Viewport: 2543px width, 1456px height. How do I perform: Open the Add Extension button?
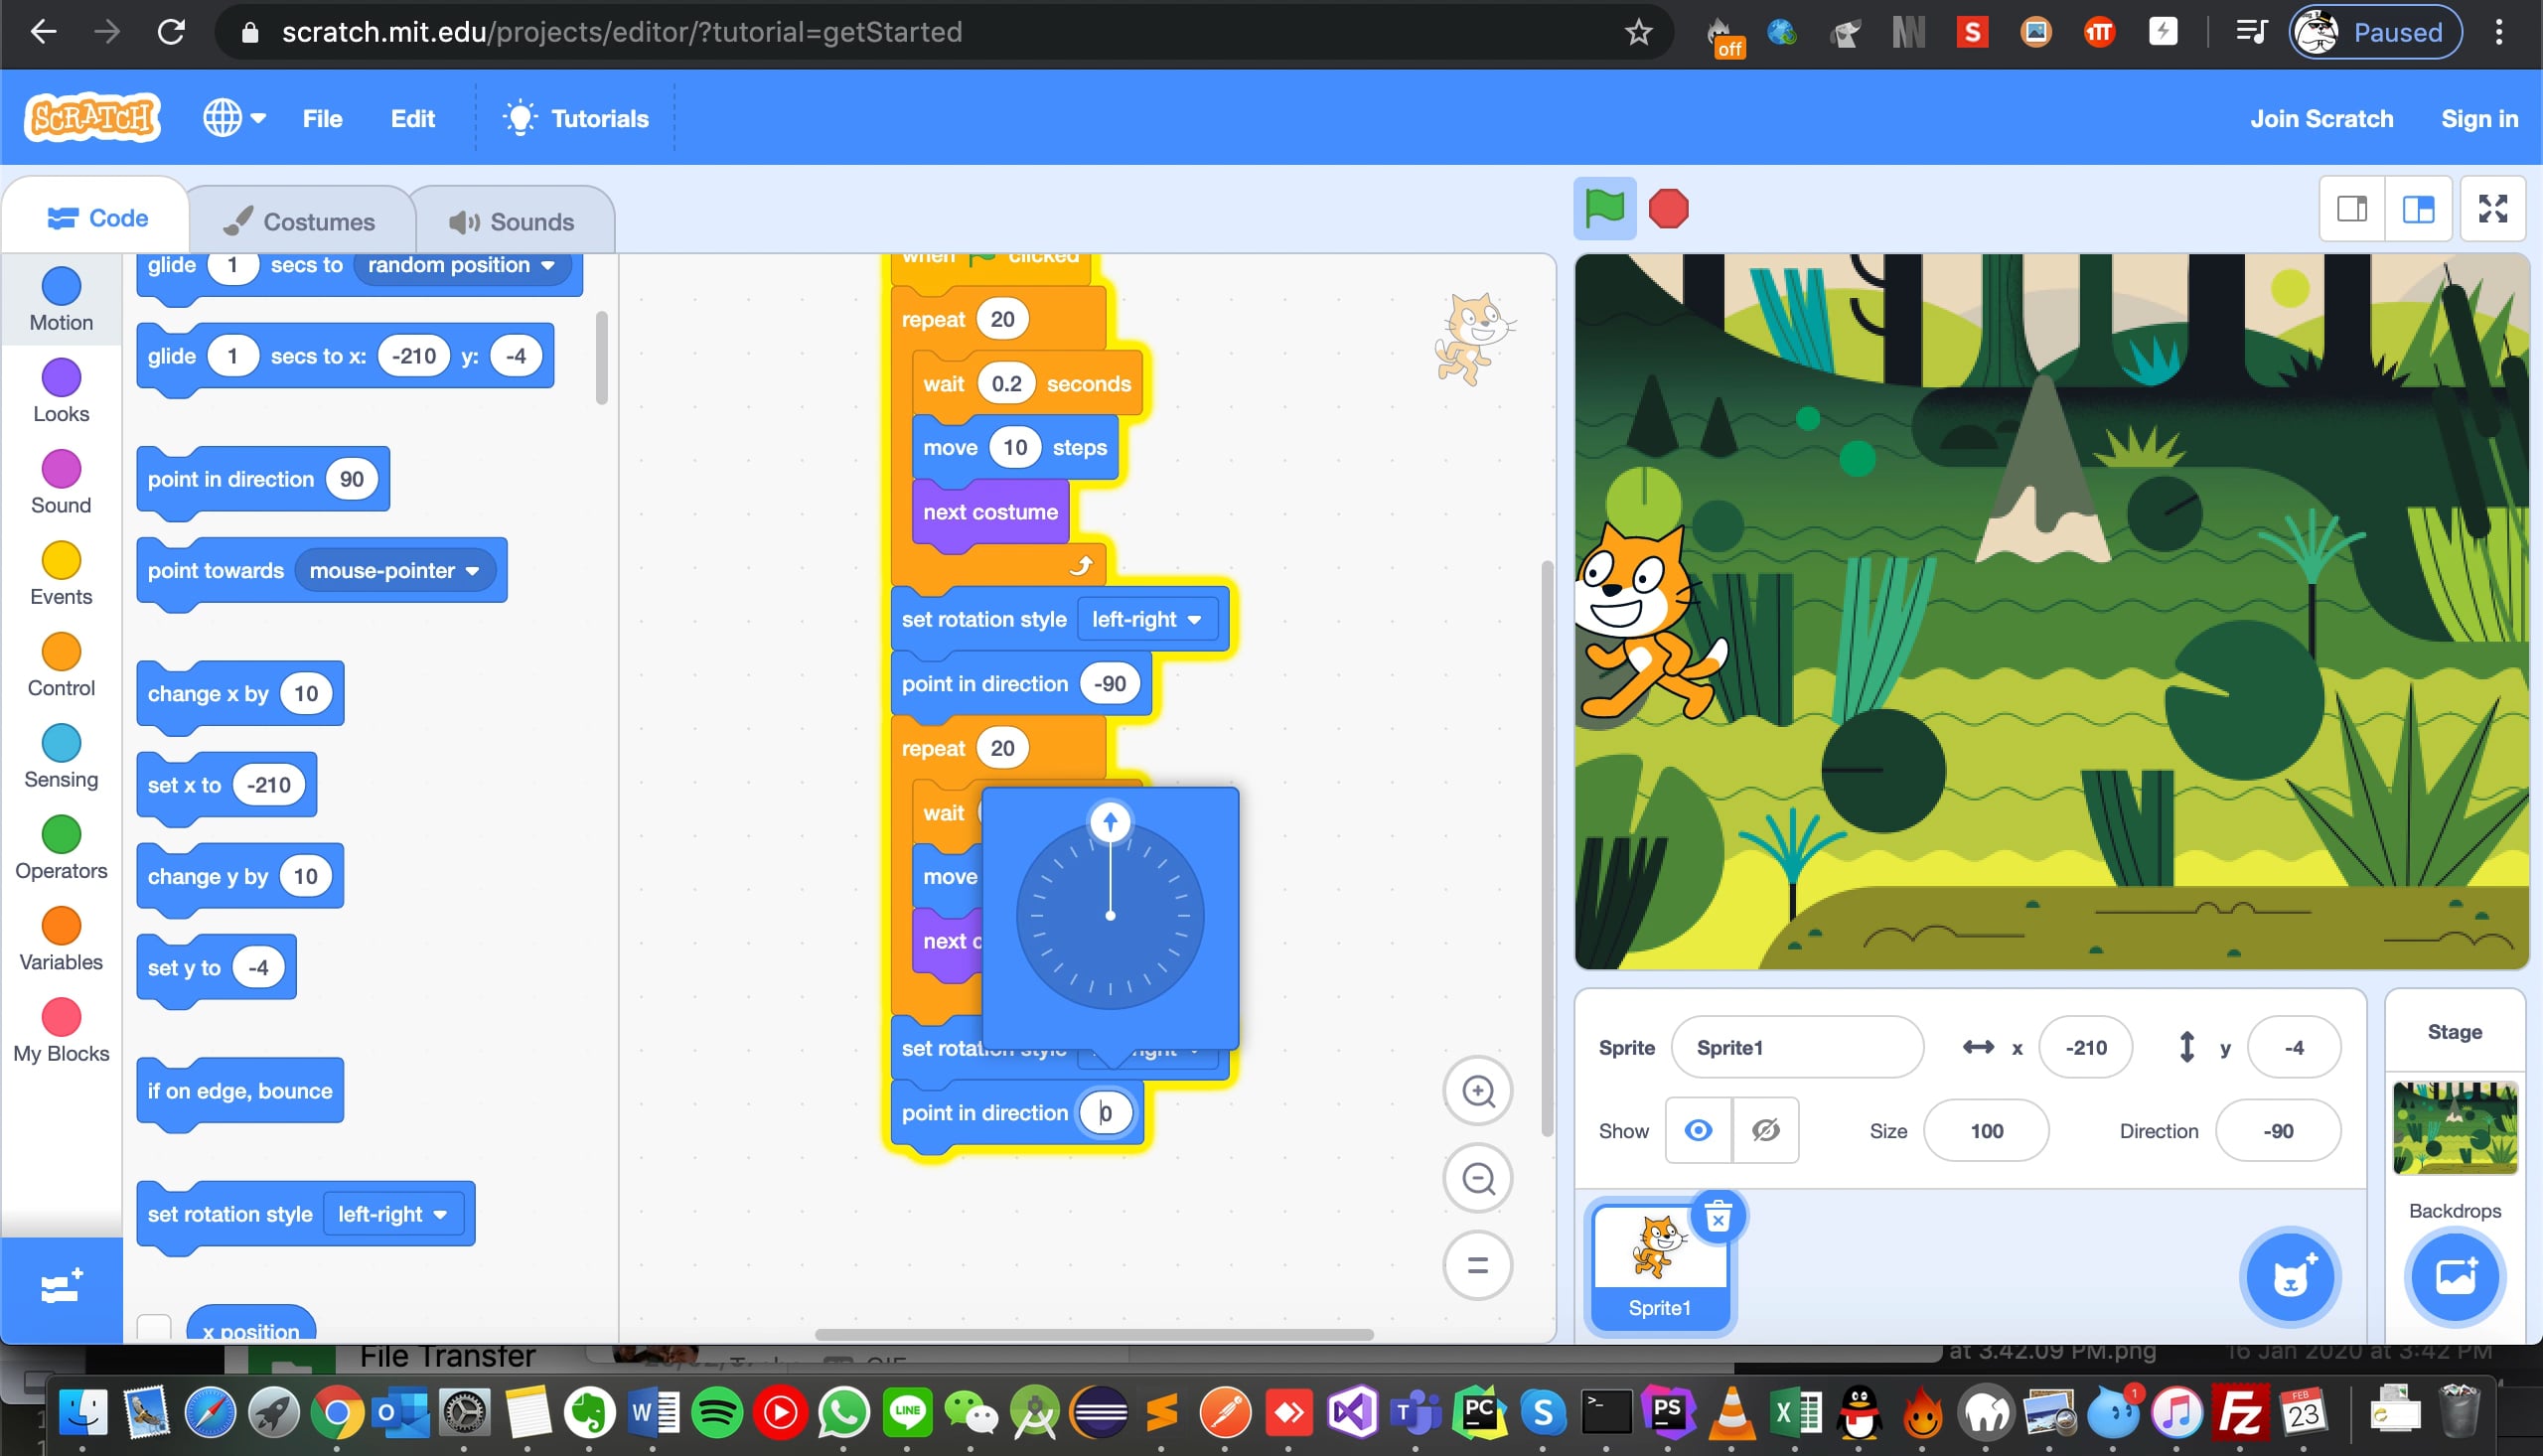(62, 1288)
